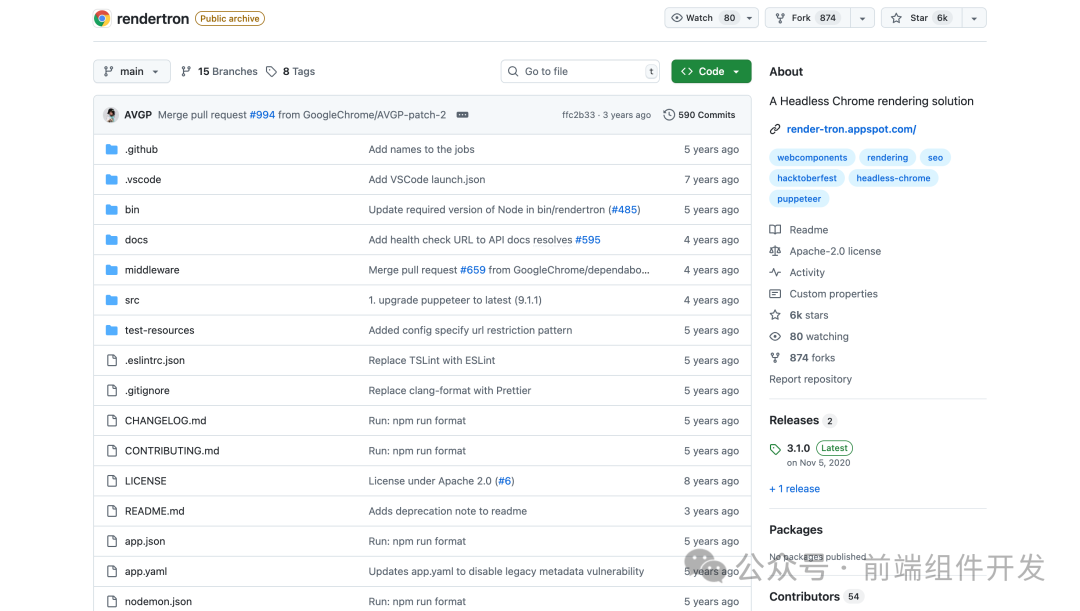Click the LICENSE file icon
The width and height of the screenshot is (1080, 611).
click(x=112, y=481)
